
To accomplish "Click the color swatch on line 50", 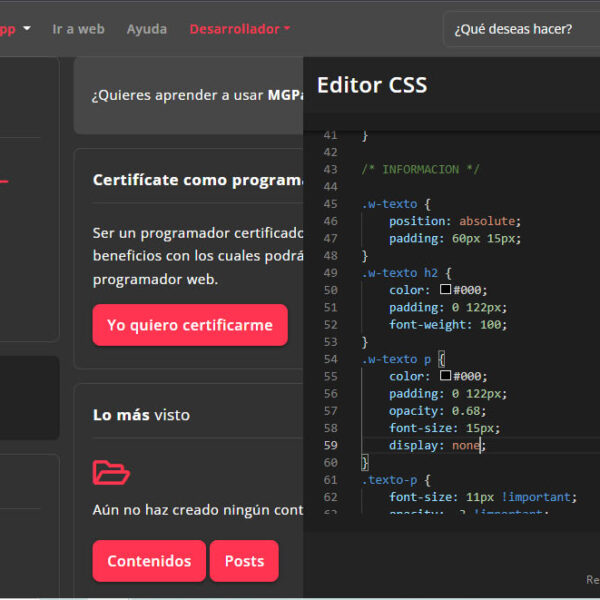I will (445, 289).
